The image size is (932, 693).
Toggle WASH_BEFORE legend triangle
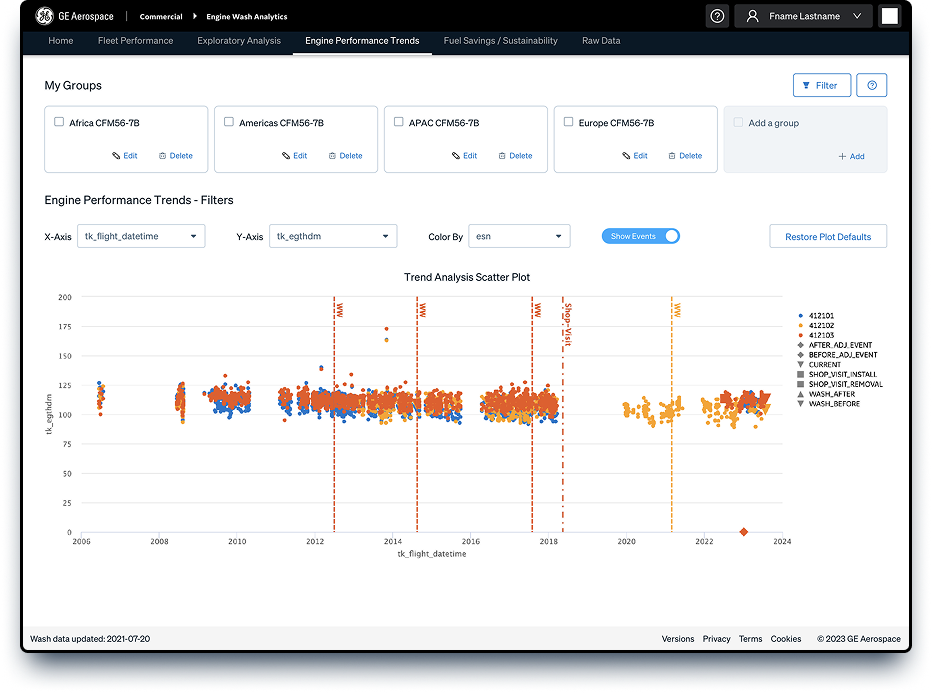click(801, 404)
